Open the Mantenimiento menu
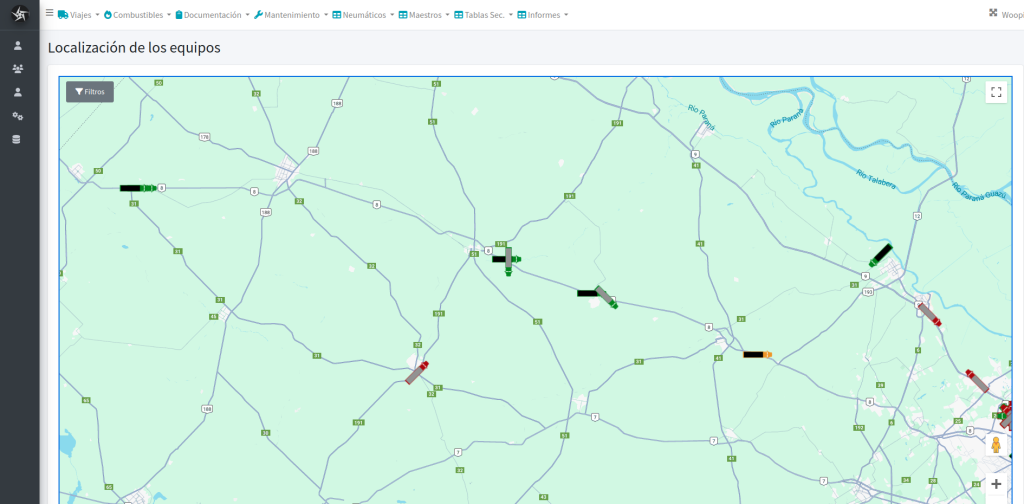1024x504 pixels. pyautogui.click(x=290, y=15)
